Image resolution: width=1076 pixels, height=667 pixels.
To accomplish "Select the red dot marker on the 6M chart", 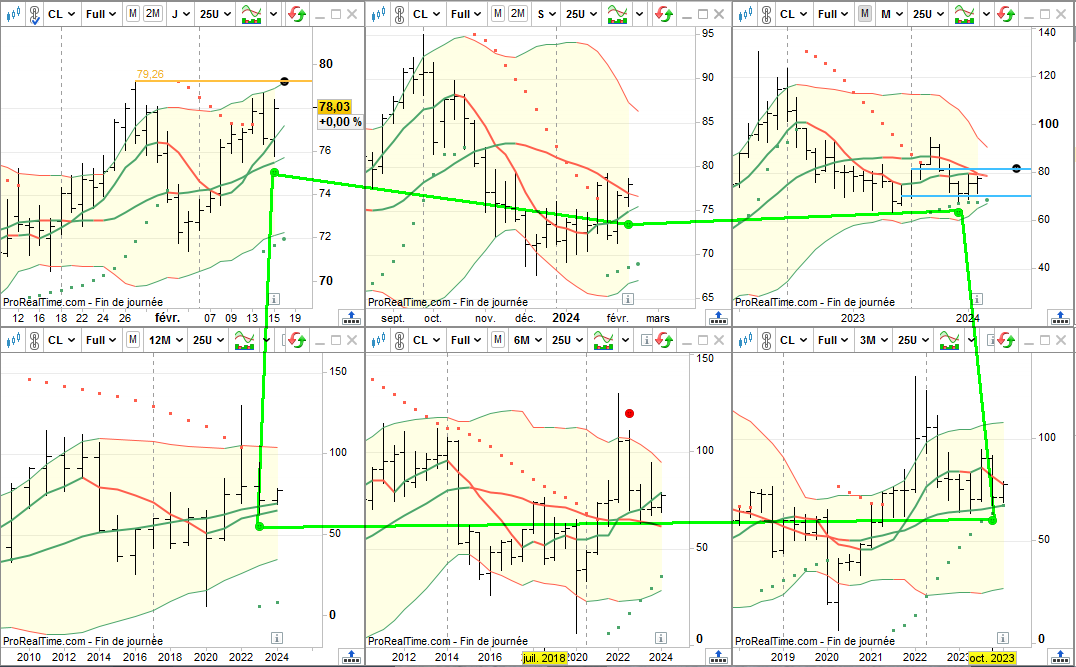I will click(629, 413).
